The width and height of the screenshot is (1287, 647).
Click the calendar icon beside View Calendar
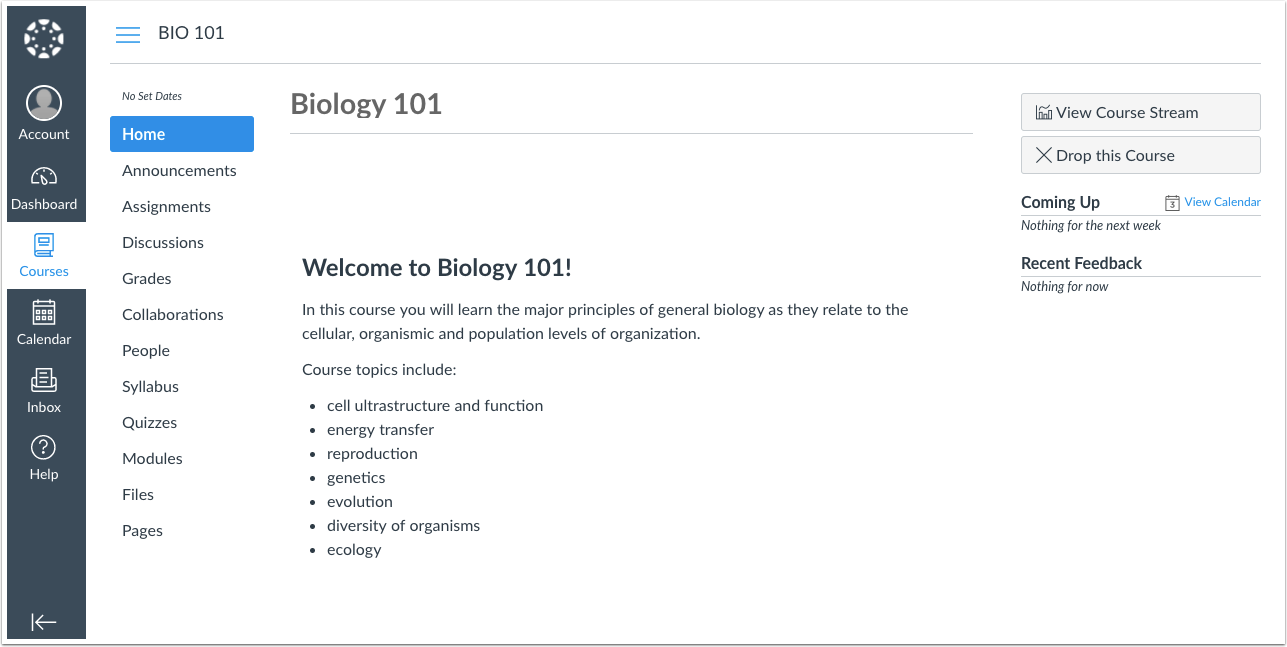(x=1170, y=202)
